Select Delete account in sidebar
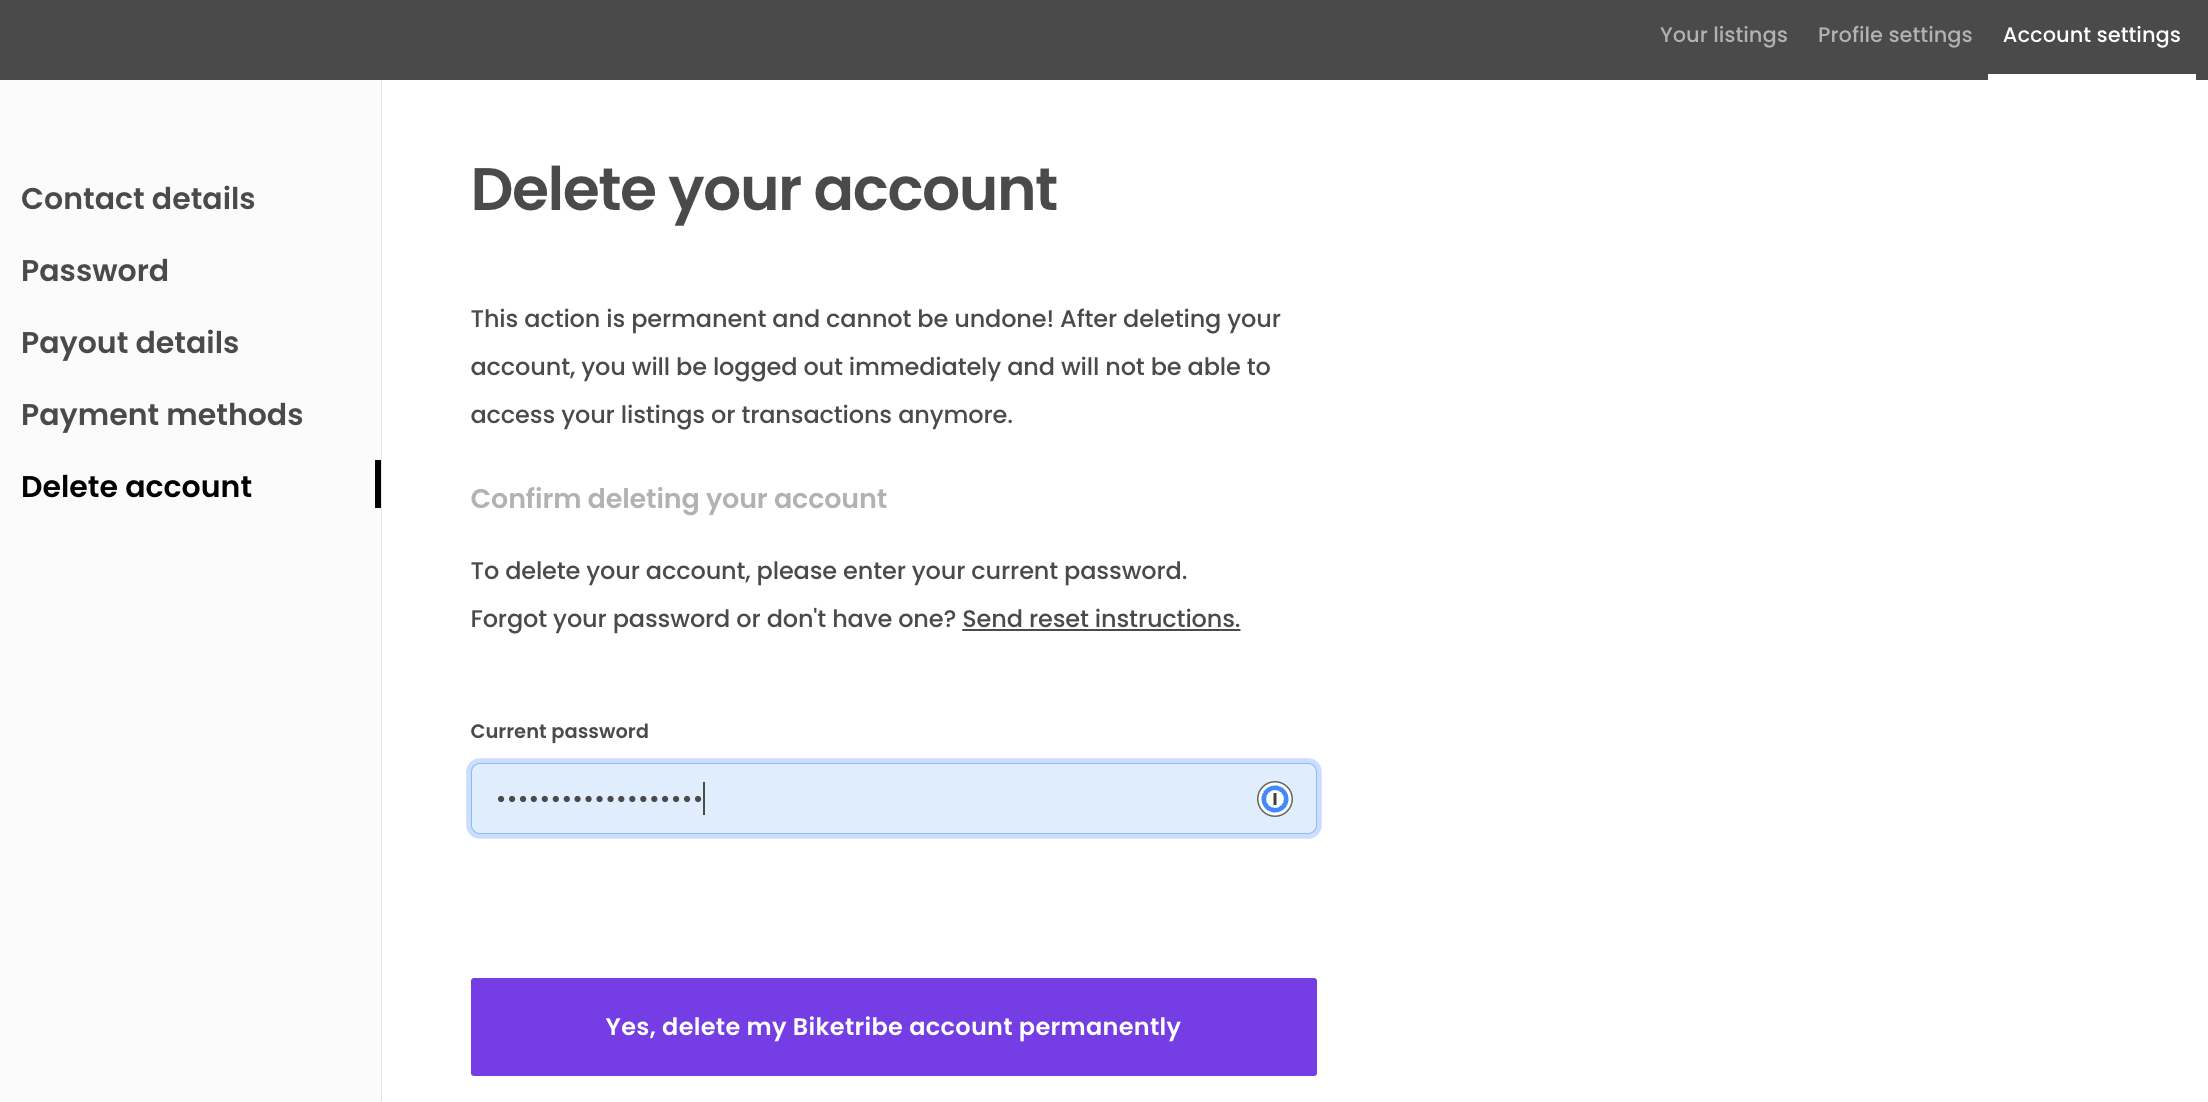This screenshot has height=1102, width=2208. 136,487
